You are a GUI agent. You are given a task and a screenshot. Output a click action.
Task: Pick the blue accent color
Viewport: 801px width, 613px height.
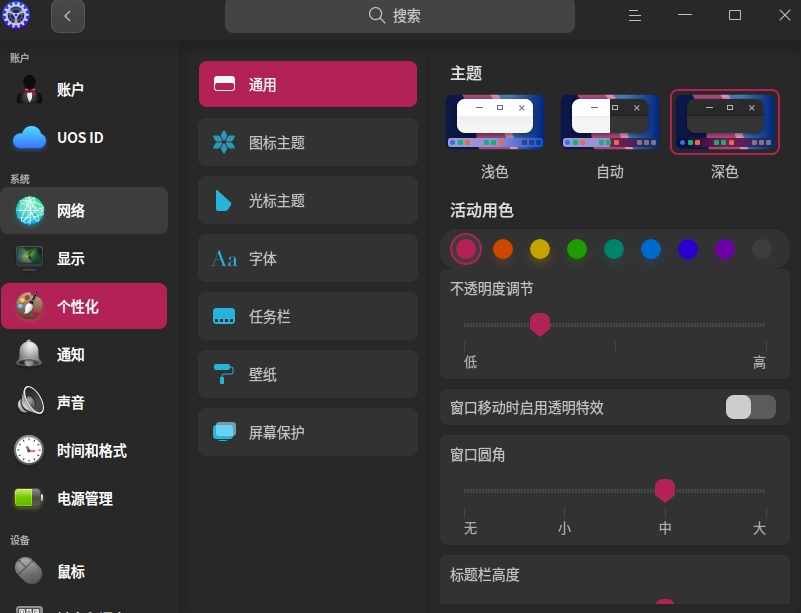pyautogui.click(x=651, y=249)
